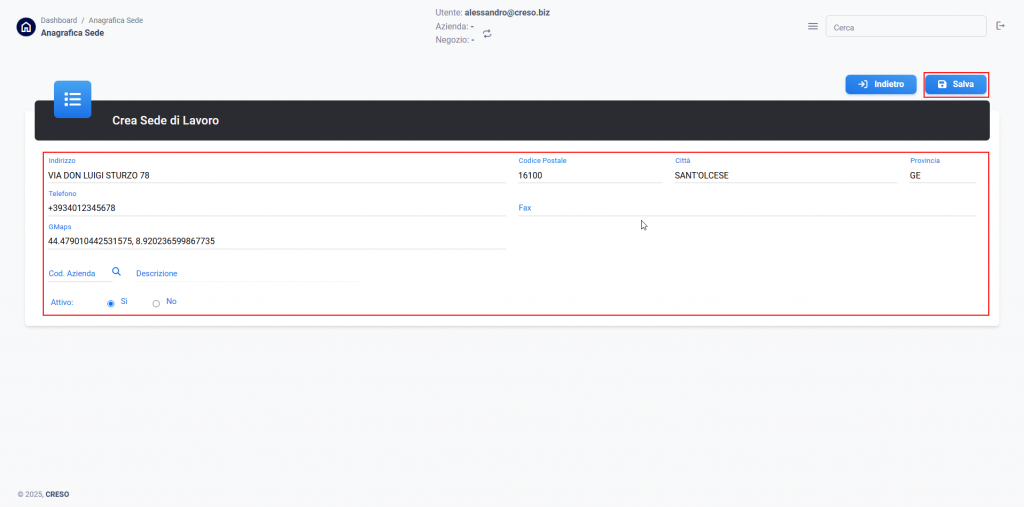Select the No radio button for Attivo
1024x507 pixels.
click(156, 303)
